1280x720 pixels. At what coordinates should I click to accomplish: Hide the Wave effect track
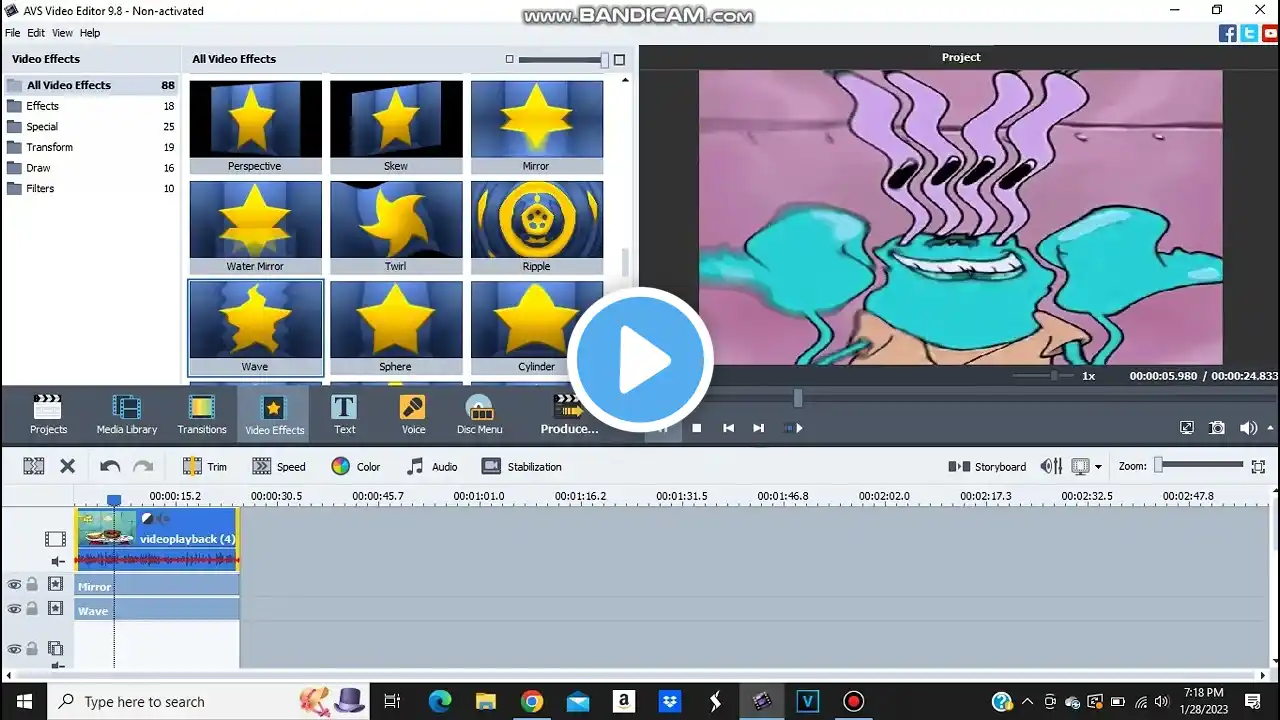14,609
